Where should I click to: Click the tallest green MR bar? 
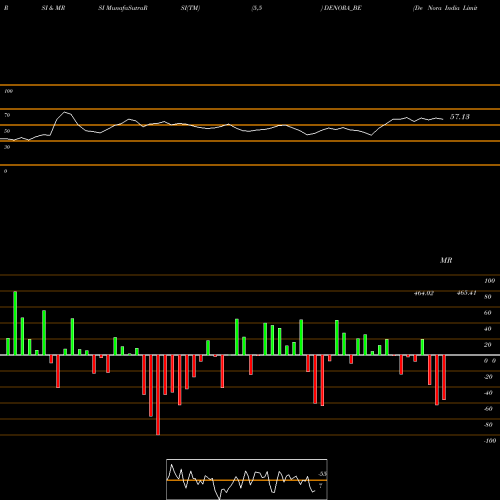tap(15, 323)
